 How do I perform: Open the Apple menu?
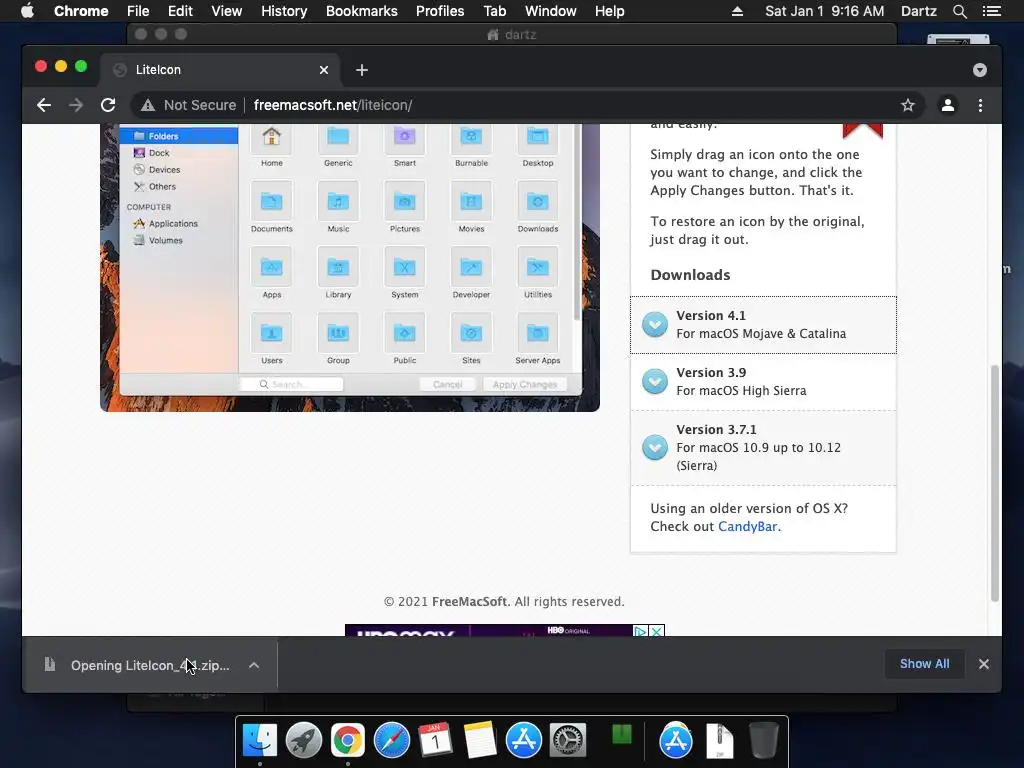click(x=27, y=11)
